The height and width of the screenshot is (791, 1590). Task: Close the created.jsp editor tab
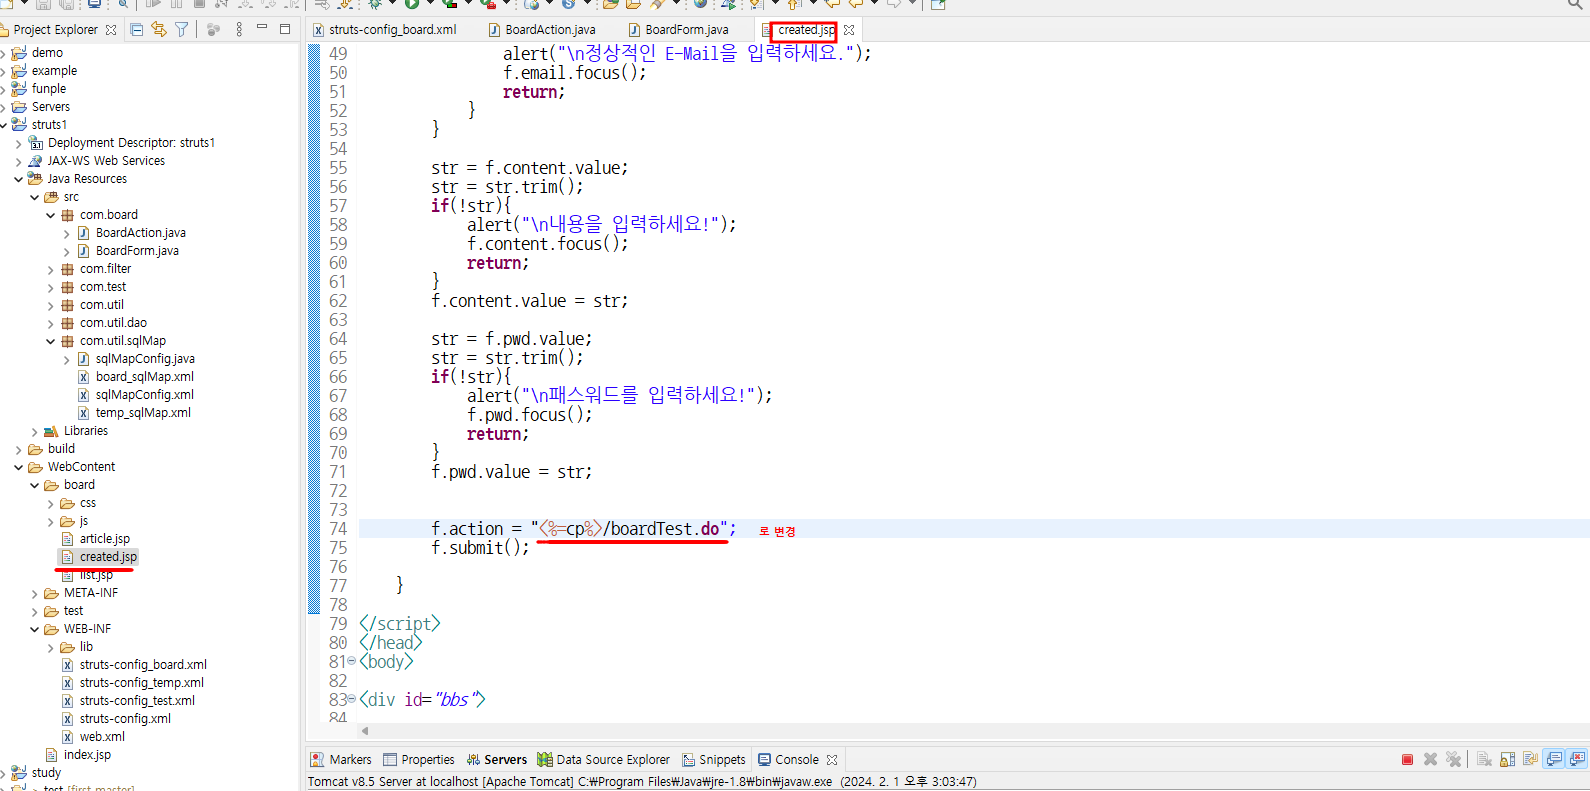click(x=849, y=30)
